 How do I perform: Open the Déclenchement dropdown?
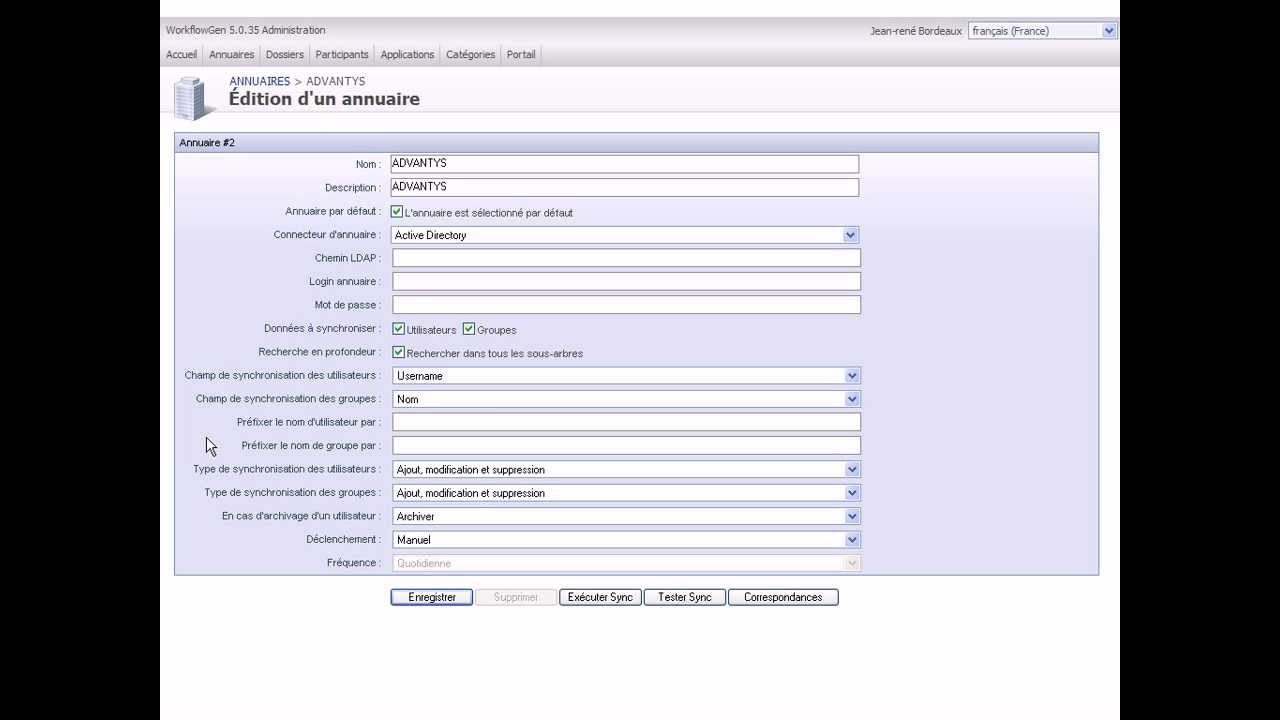[x=626, y=540]
